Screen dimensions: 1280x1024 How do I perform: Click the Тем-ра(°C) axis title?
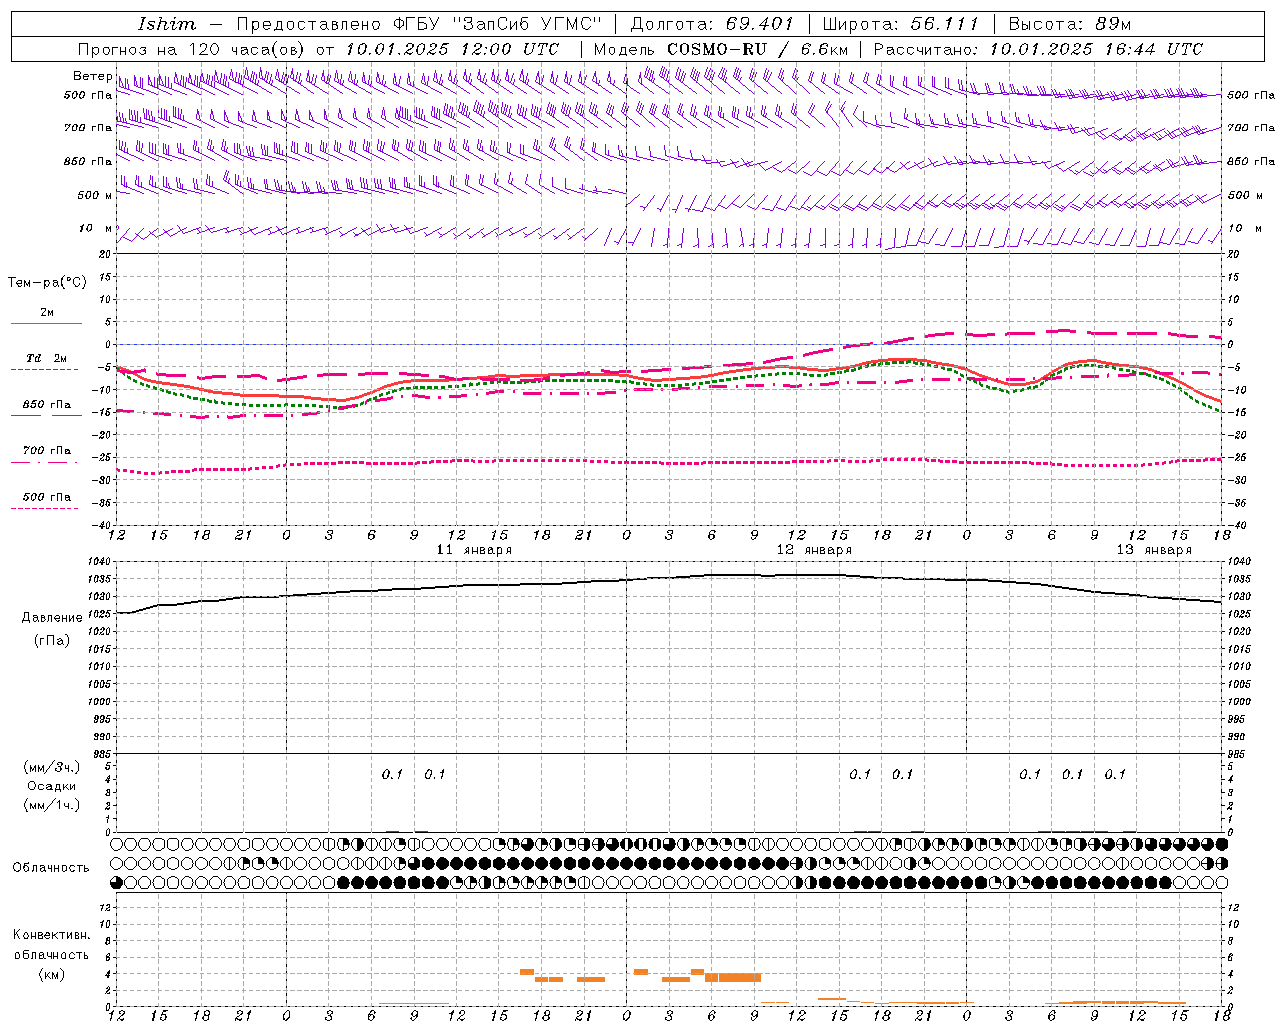coord(47,283)
